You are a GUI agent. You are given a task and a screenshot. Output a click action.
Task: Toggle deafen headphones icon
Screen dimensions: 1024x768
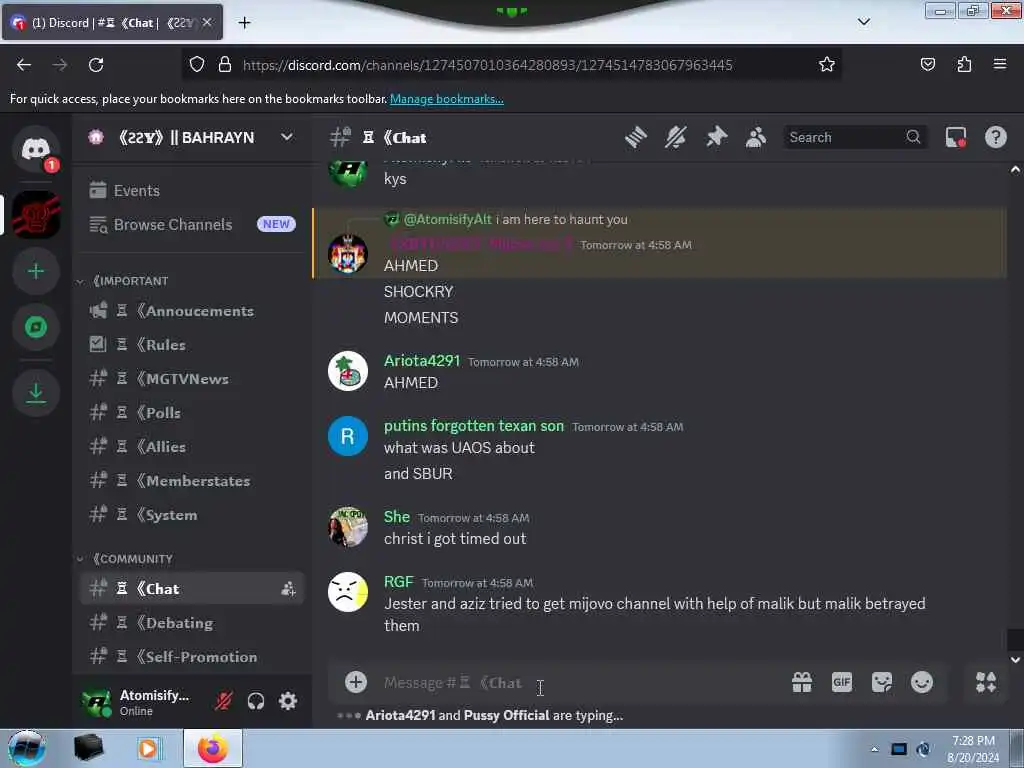[x=256, y=701]
